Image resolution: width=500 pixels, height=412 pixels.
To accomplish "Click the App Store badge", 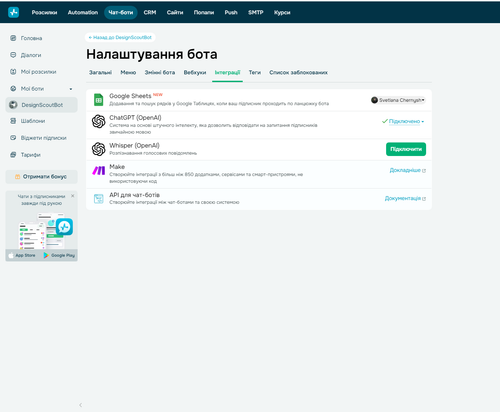I will 23,255.
